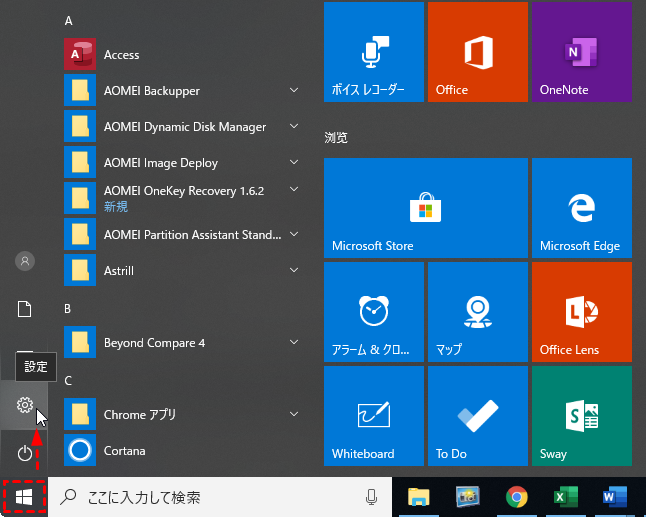646x517 pixels.
Task: Open the マップ tile
Action: (477, 311)
